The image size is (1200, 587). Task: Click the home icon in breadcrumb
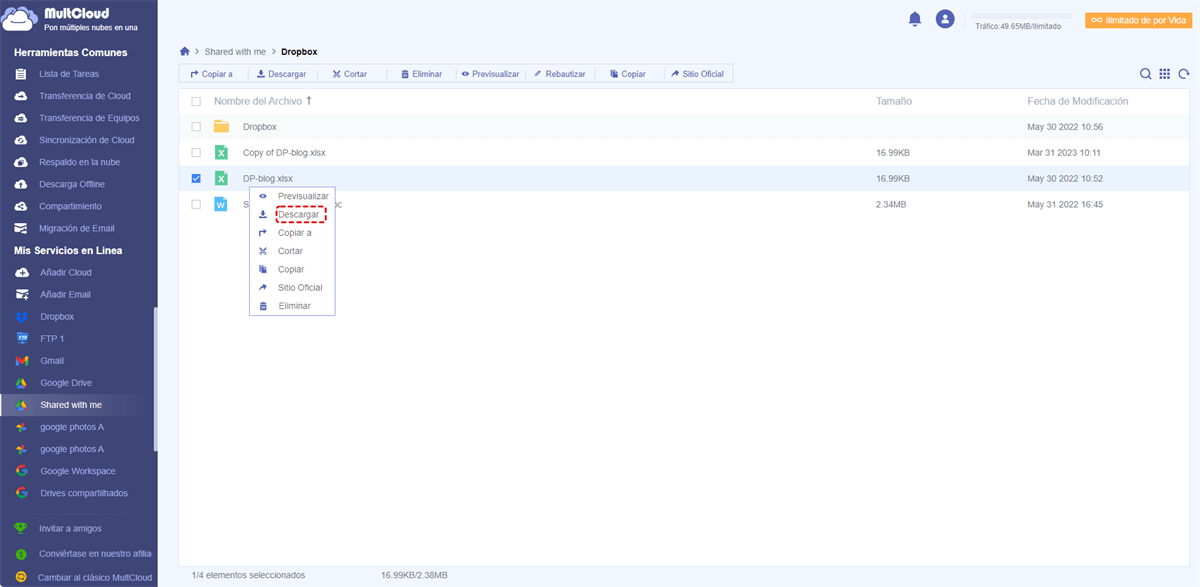click(185, 51)
